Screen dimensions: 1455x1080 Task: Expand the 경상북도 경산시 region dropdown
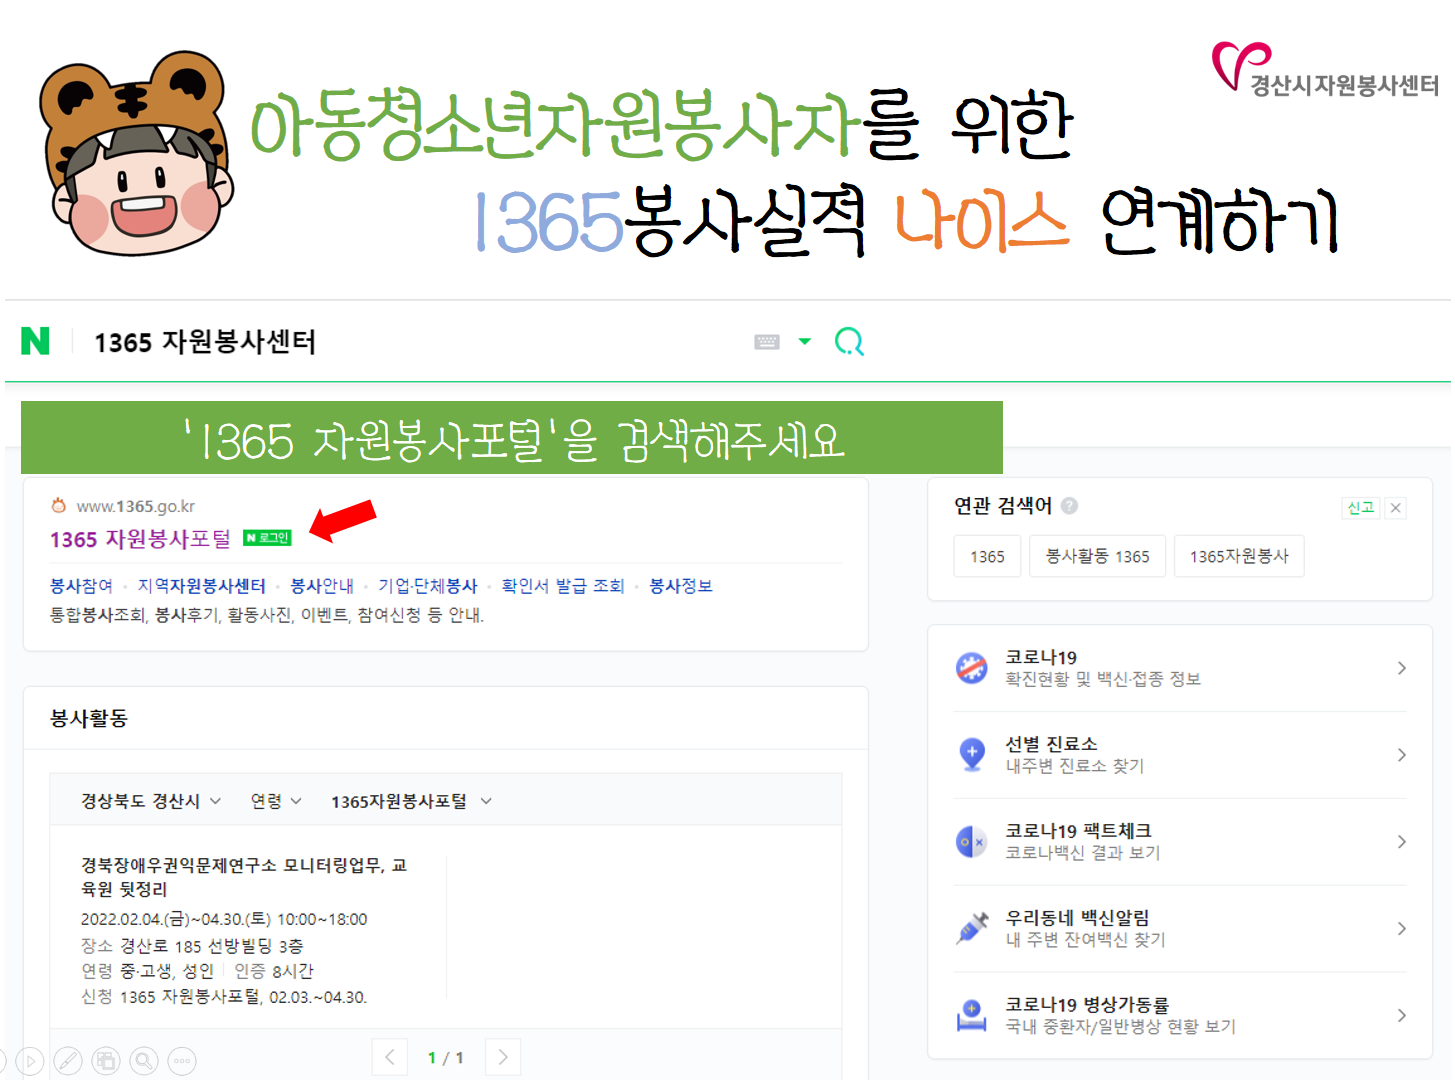(x=151, y=801)
